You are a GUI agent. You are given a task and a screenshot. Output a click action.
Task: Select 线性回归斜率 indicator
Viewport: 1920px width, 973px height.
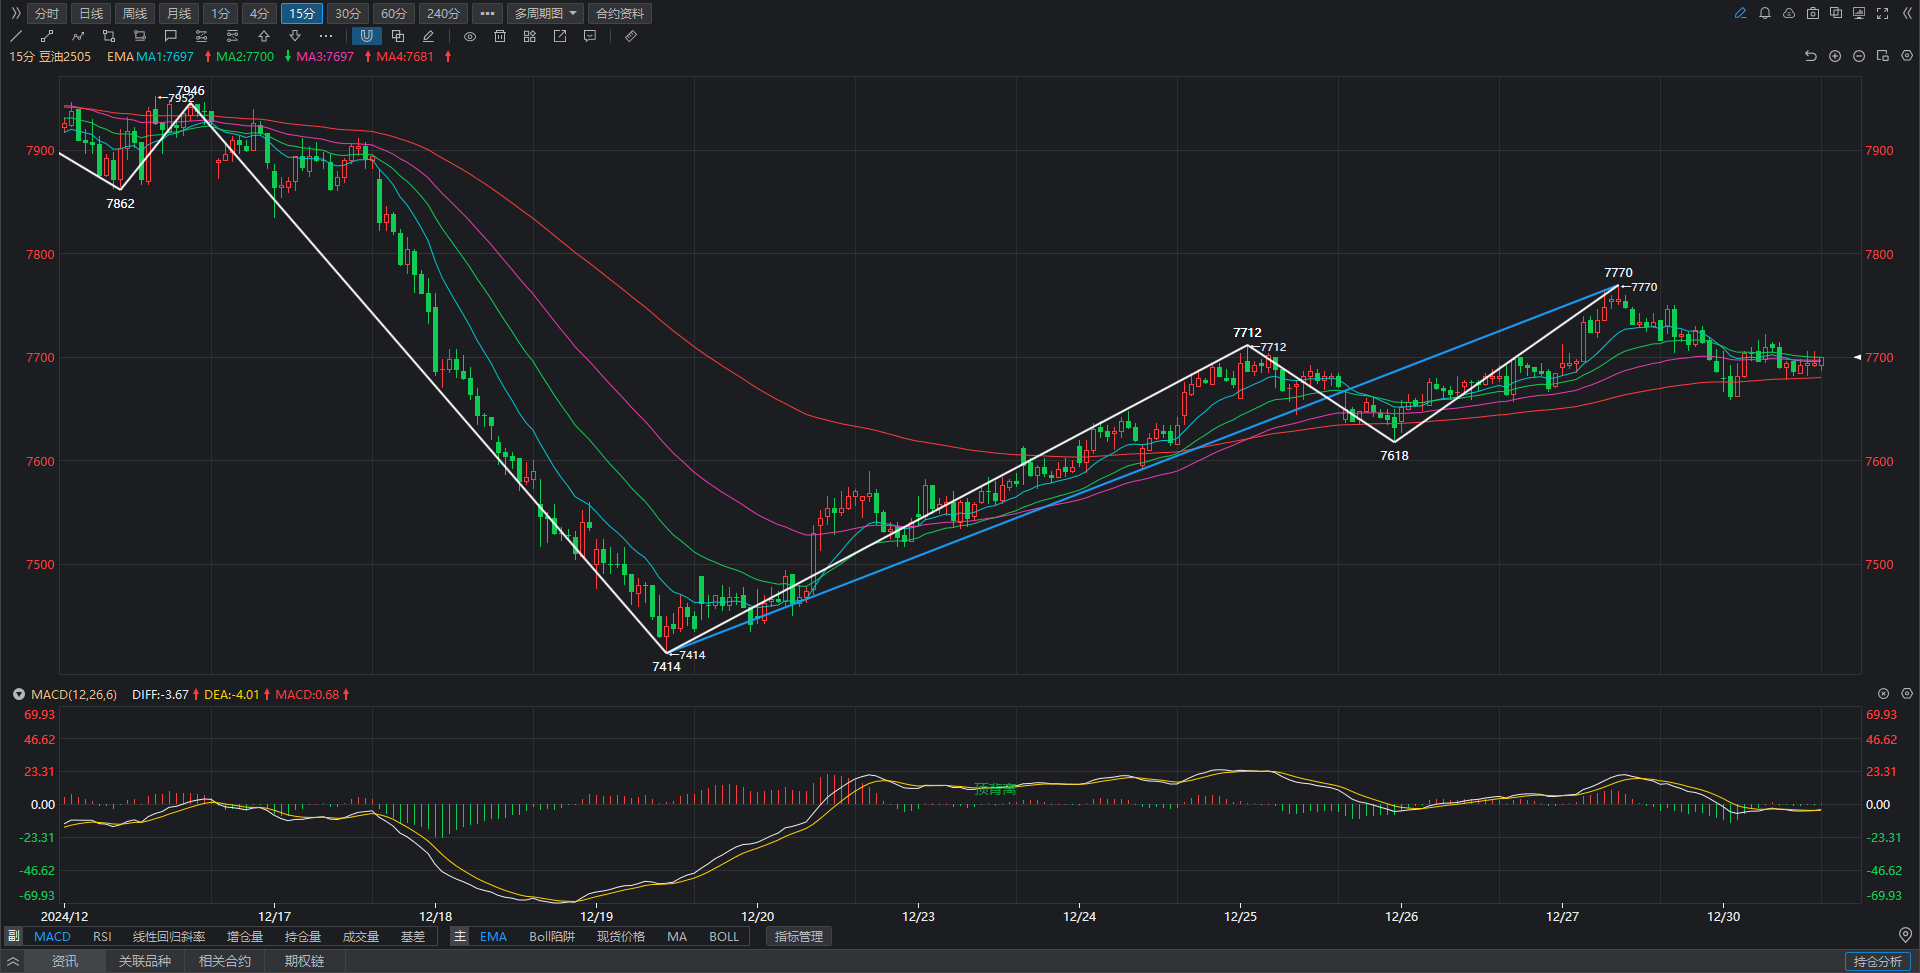point(169,936)
